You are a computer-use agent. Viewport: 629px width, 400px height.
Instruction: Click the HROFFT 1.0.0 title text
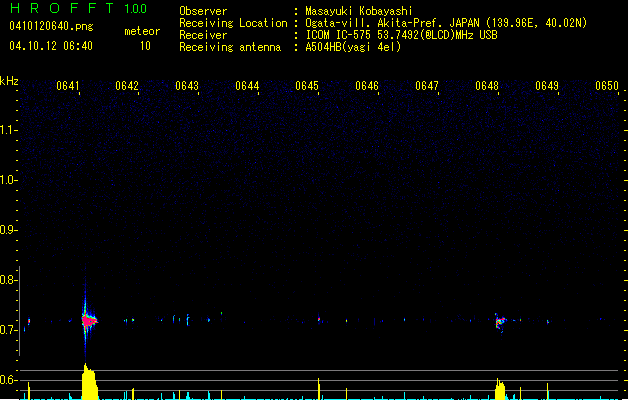pos(78,8)
